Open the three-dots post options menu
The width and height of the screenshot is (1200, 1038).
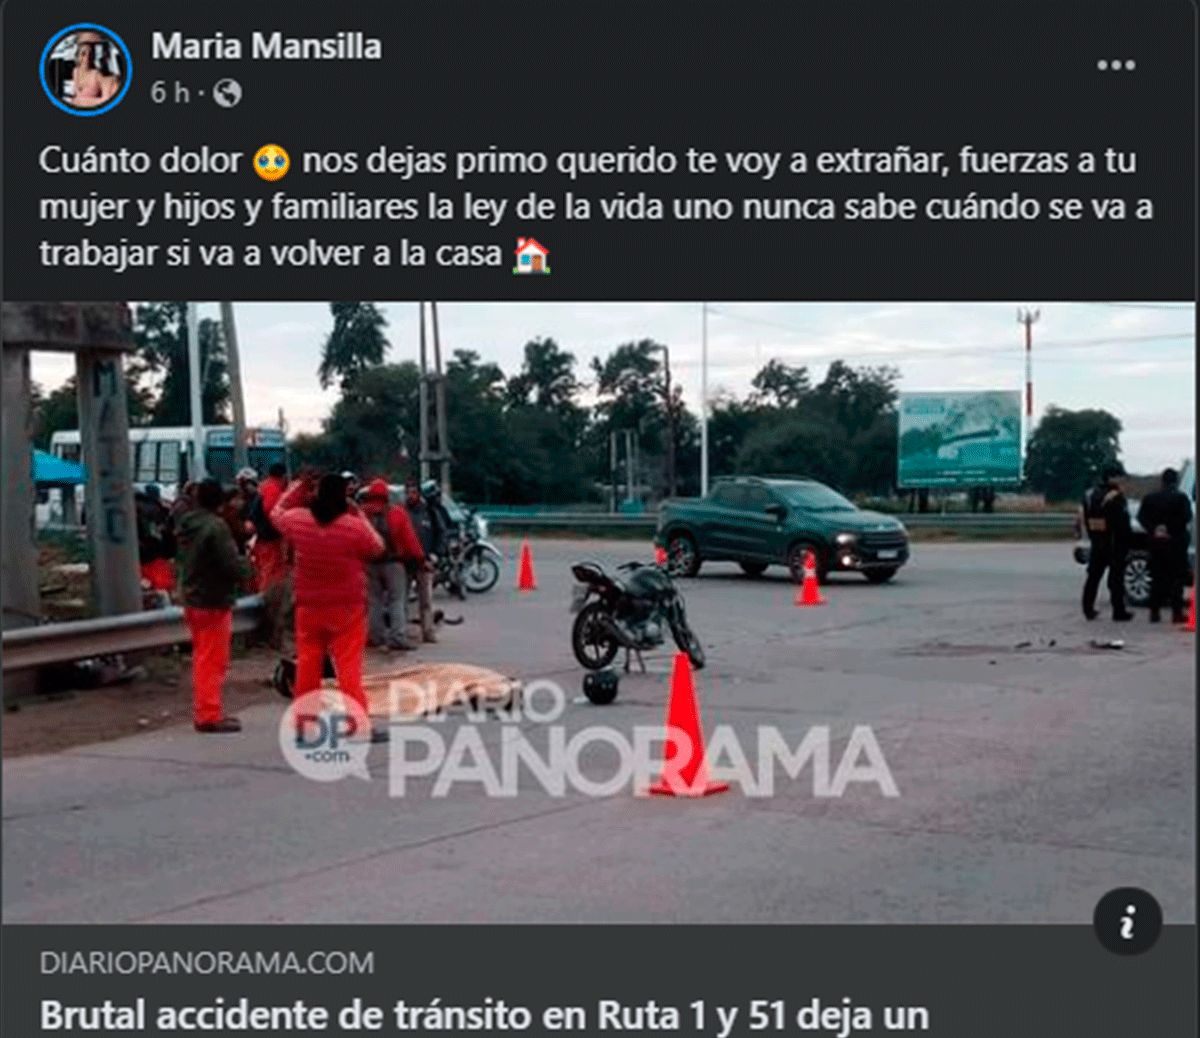tap(1116, 66)
